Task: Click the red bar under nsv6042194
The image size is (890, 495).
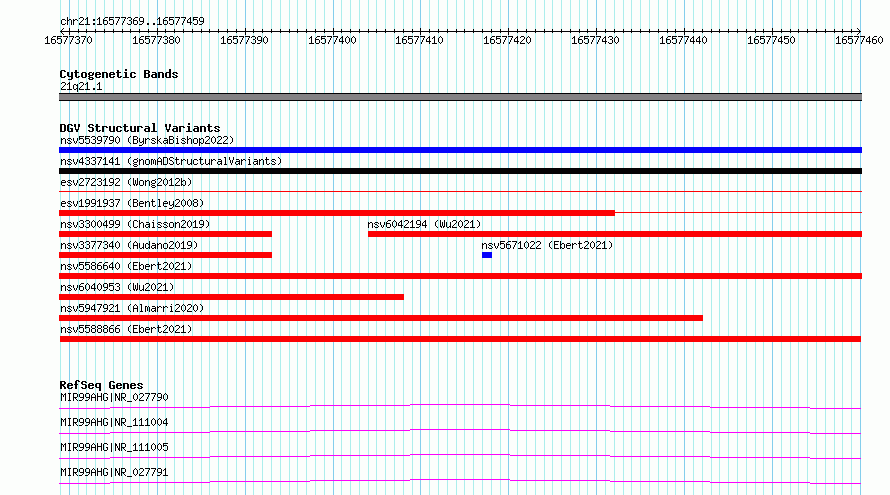Action: coord(615,234)
